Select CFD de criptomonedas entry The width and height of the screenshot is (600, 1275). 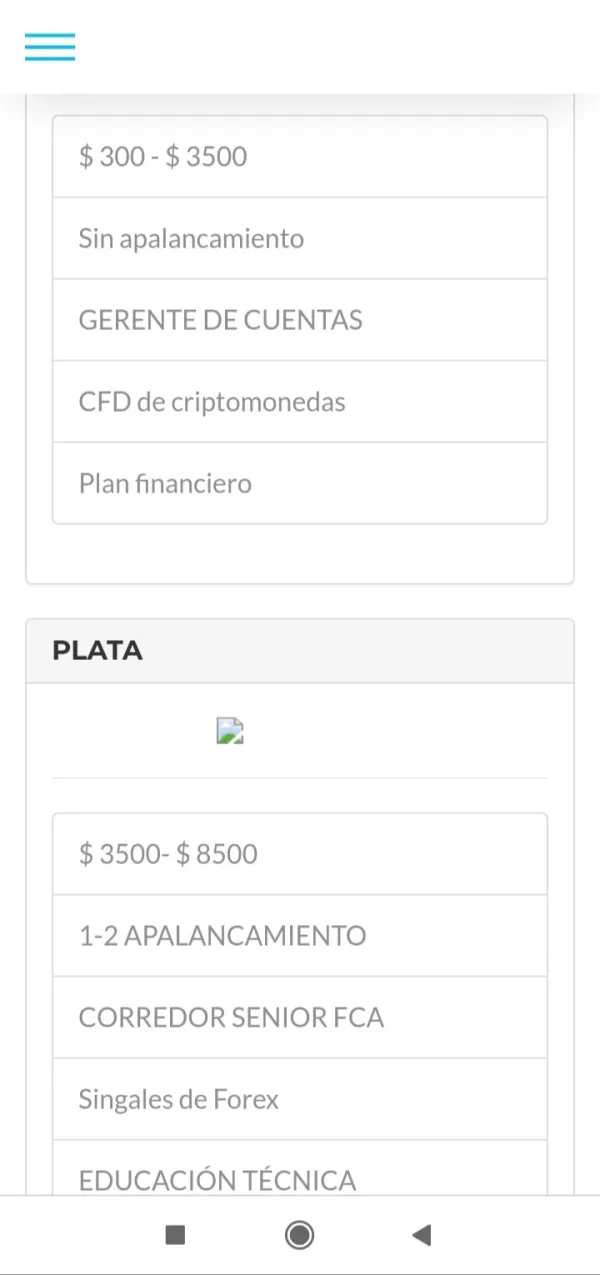pos(299,402)
